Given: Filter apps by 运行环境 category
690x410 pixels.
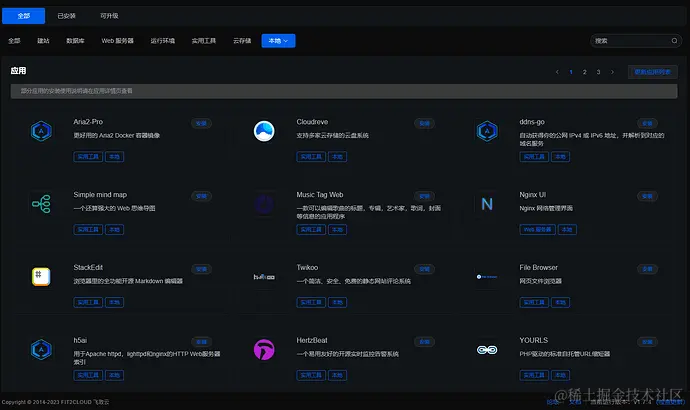Looking at the screenshot, I should pyautogui.click(x=163, y=41).
